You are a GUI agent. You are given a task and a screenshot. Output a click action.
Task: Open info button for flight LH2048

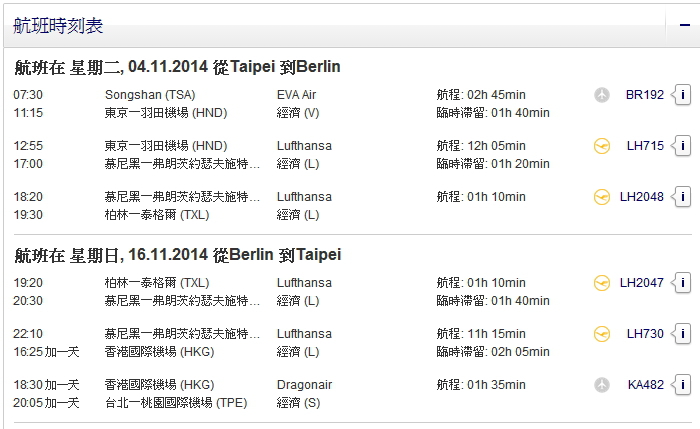(683, 196)
